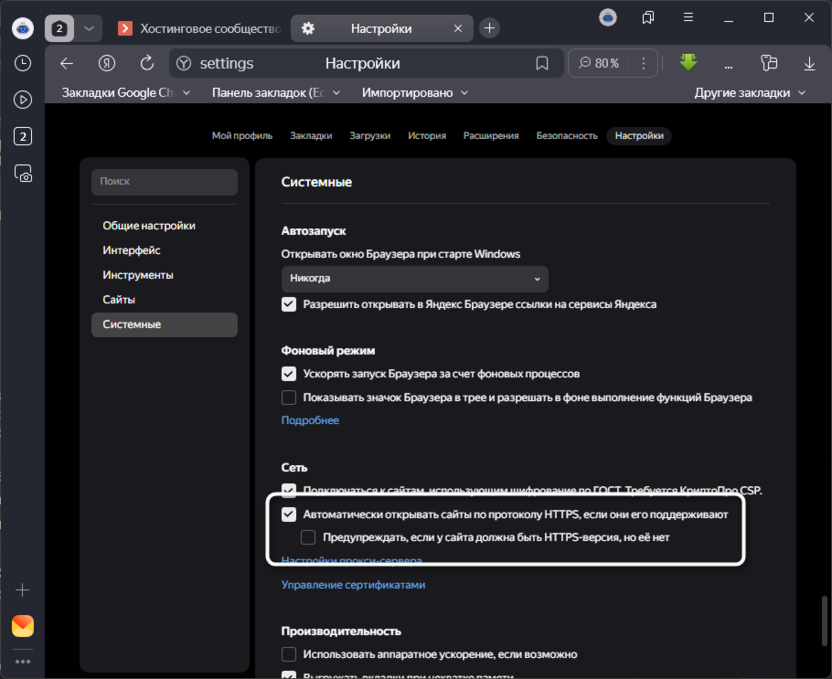The image size is (832, 679).
Task: Switch to the Безопасность tab
Action: pos(566,135)
